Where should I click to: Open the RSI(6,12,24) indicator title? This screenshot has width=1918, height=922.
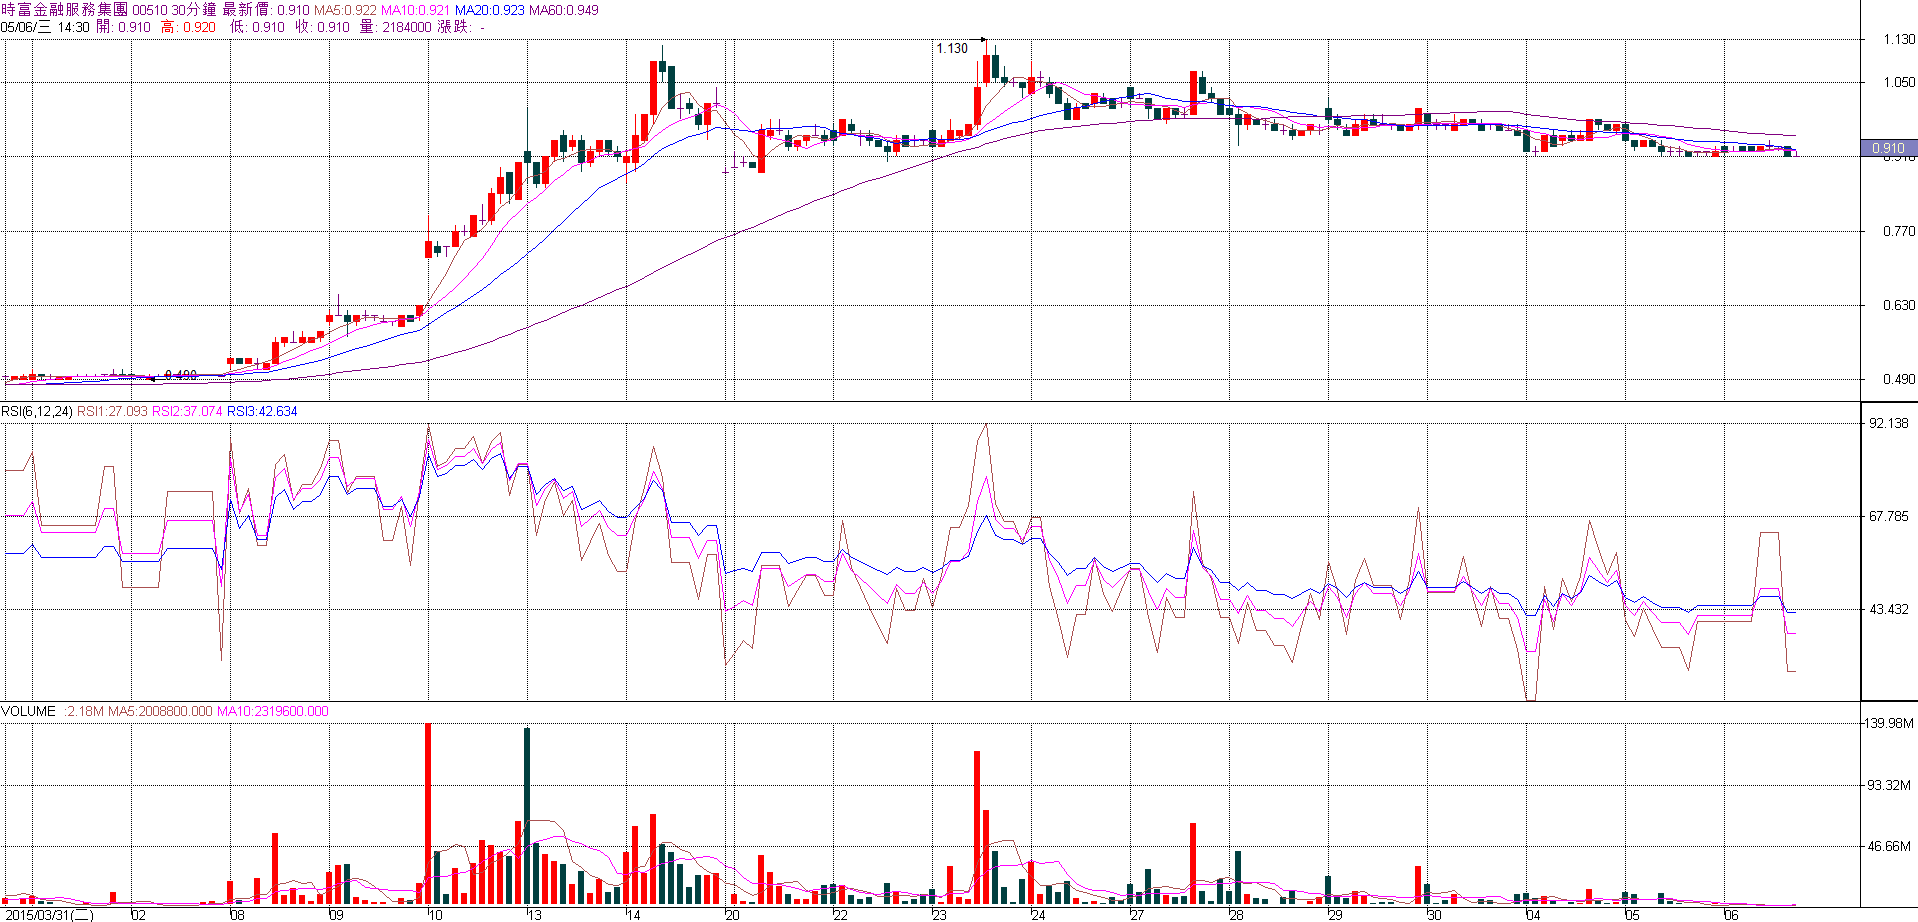(37, 411)
